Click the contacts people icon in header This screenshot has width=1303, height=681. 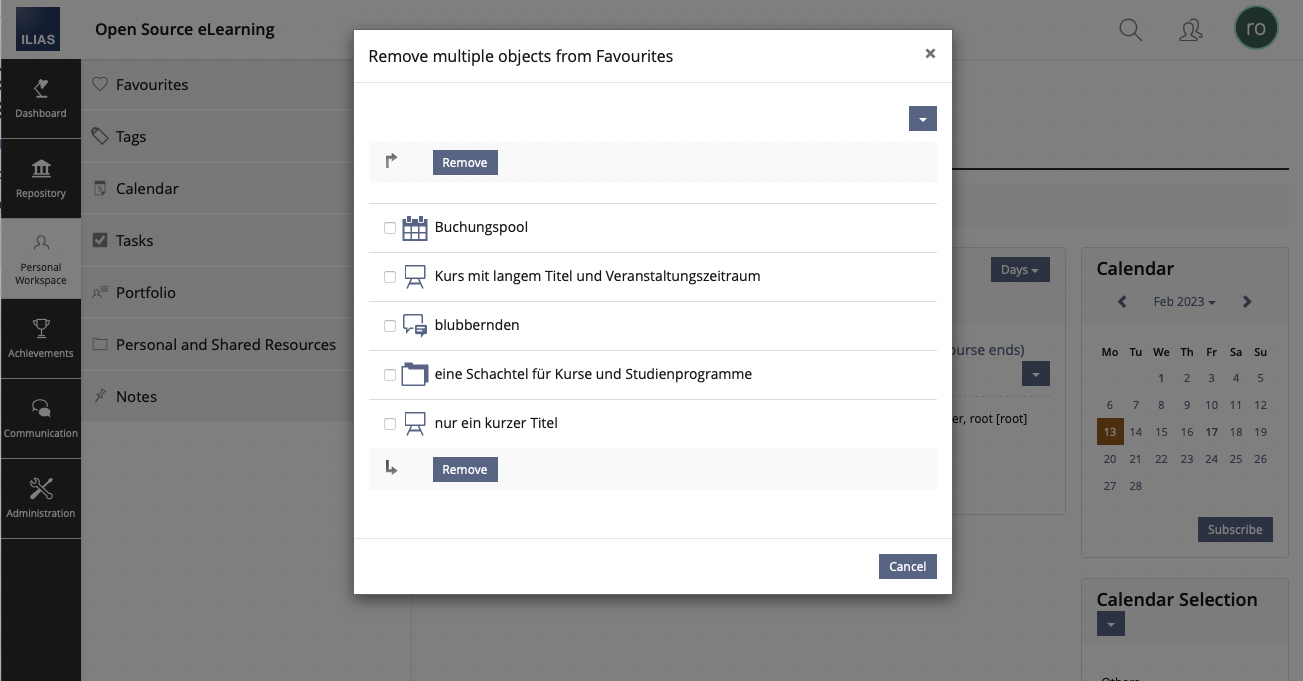pos(1190,30)
